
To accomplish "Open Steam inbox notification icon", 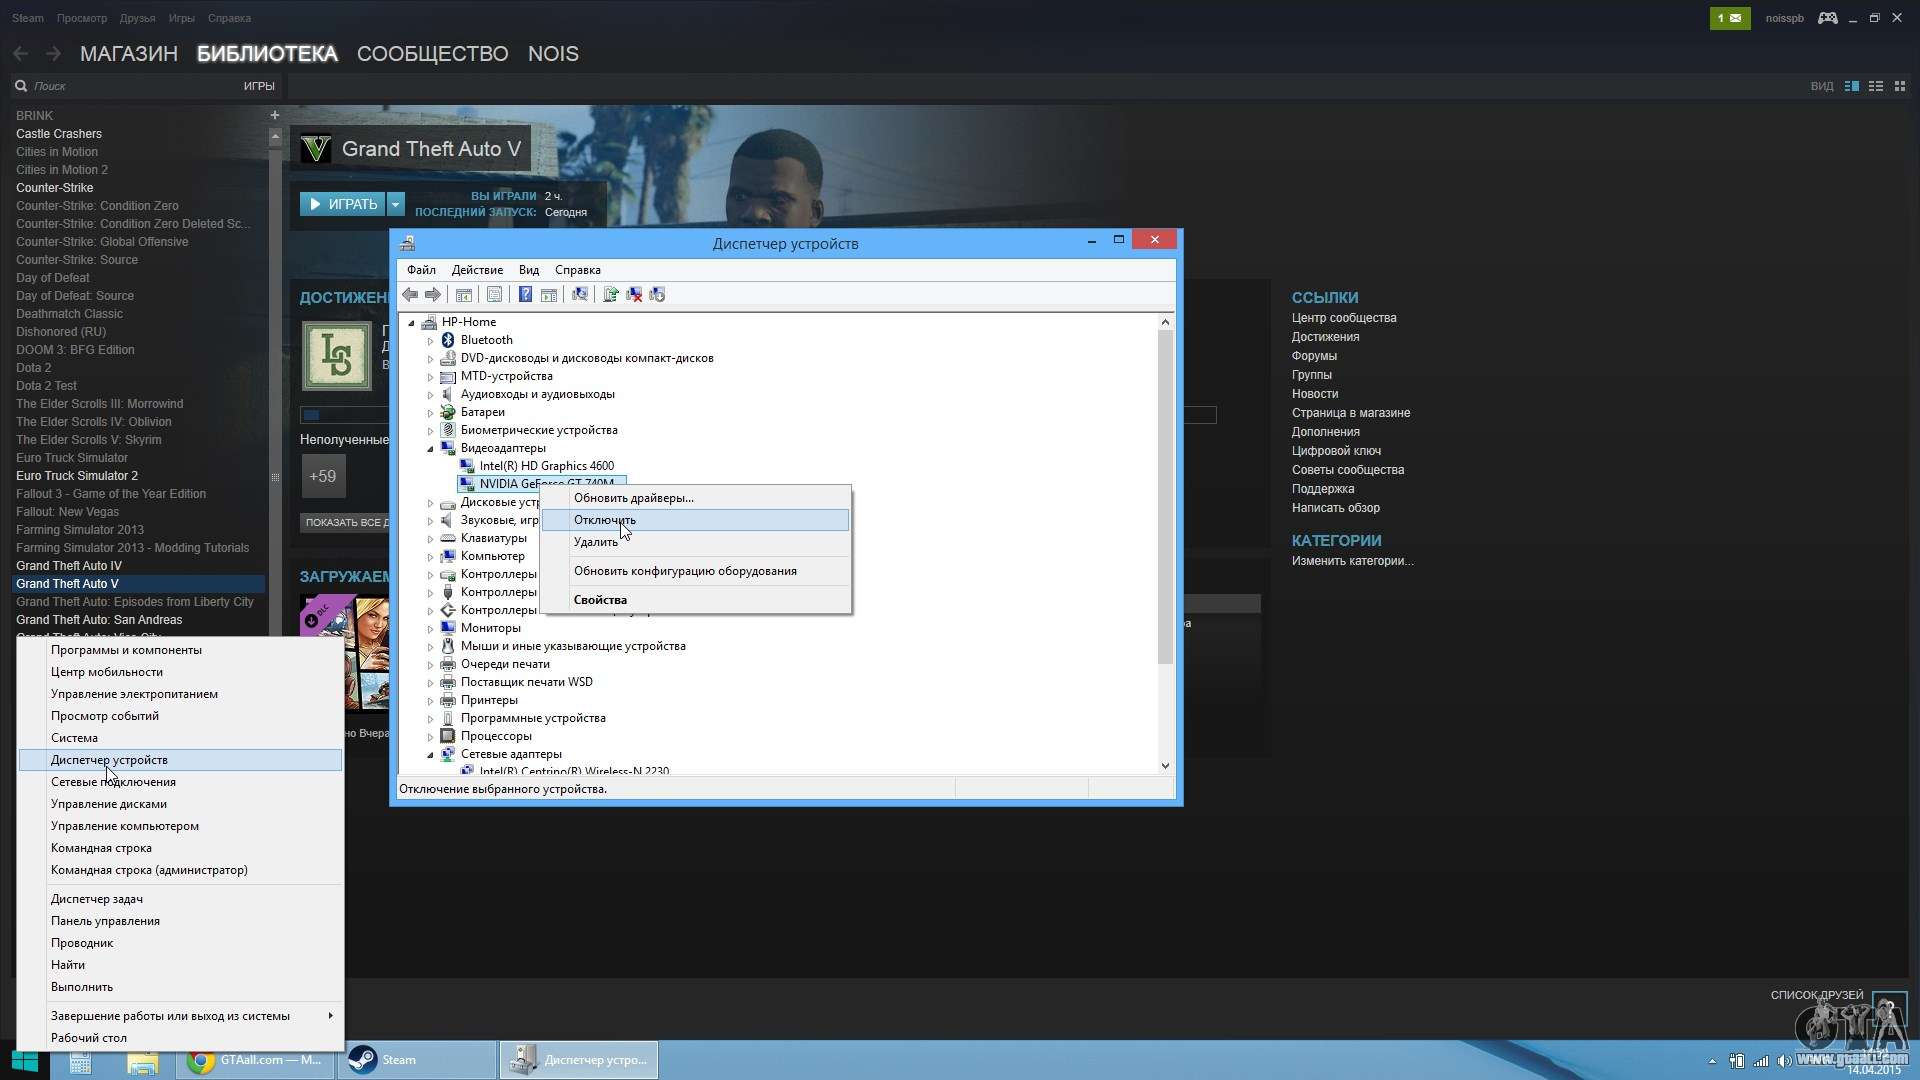I will 1730,18.
